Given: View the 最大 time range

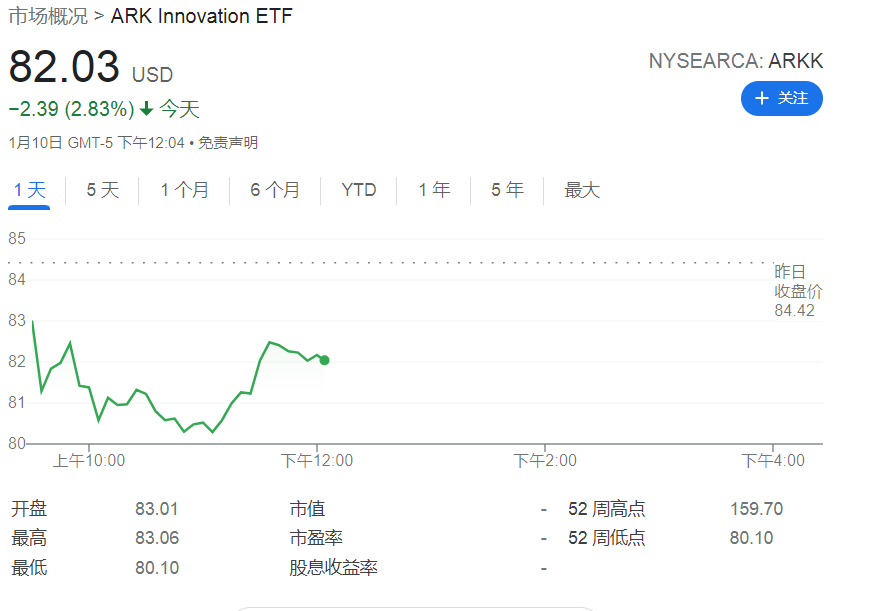Looking at the screenshot, I should coord(582,190).
